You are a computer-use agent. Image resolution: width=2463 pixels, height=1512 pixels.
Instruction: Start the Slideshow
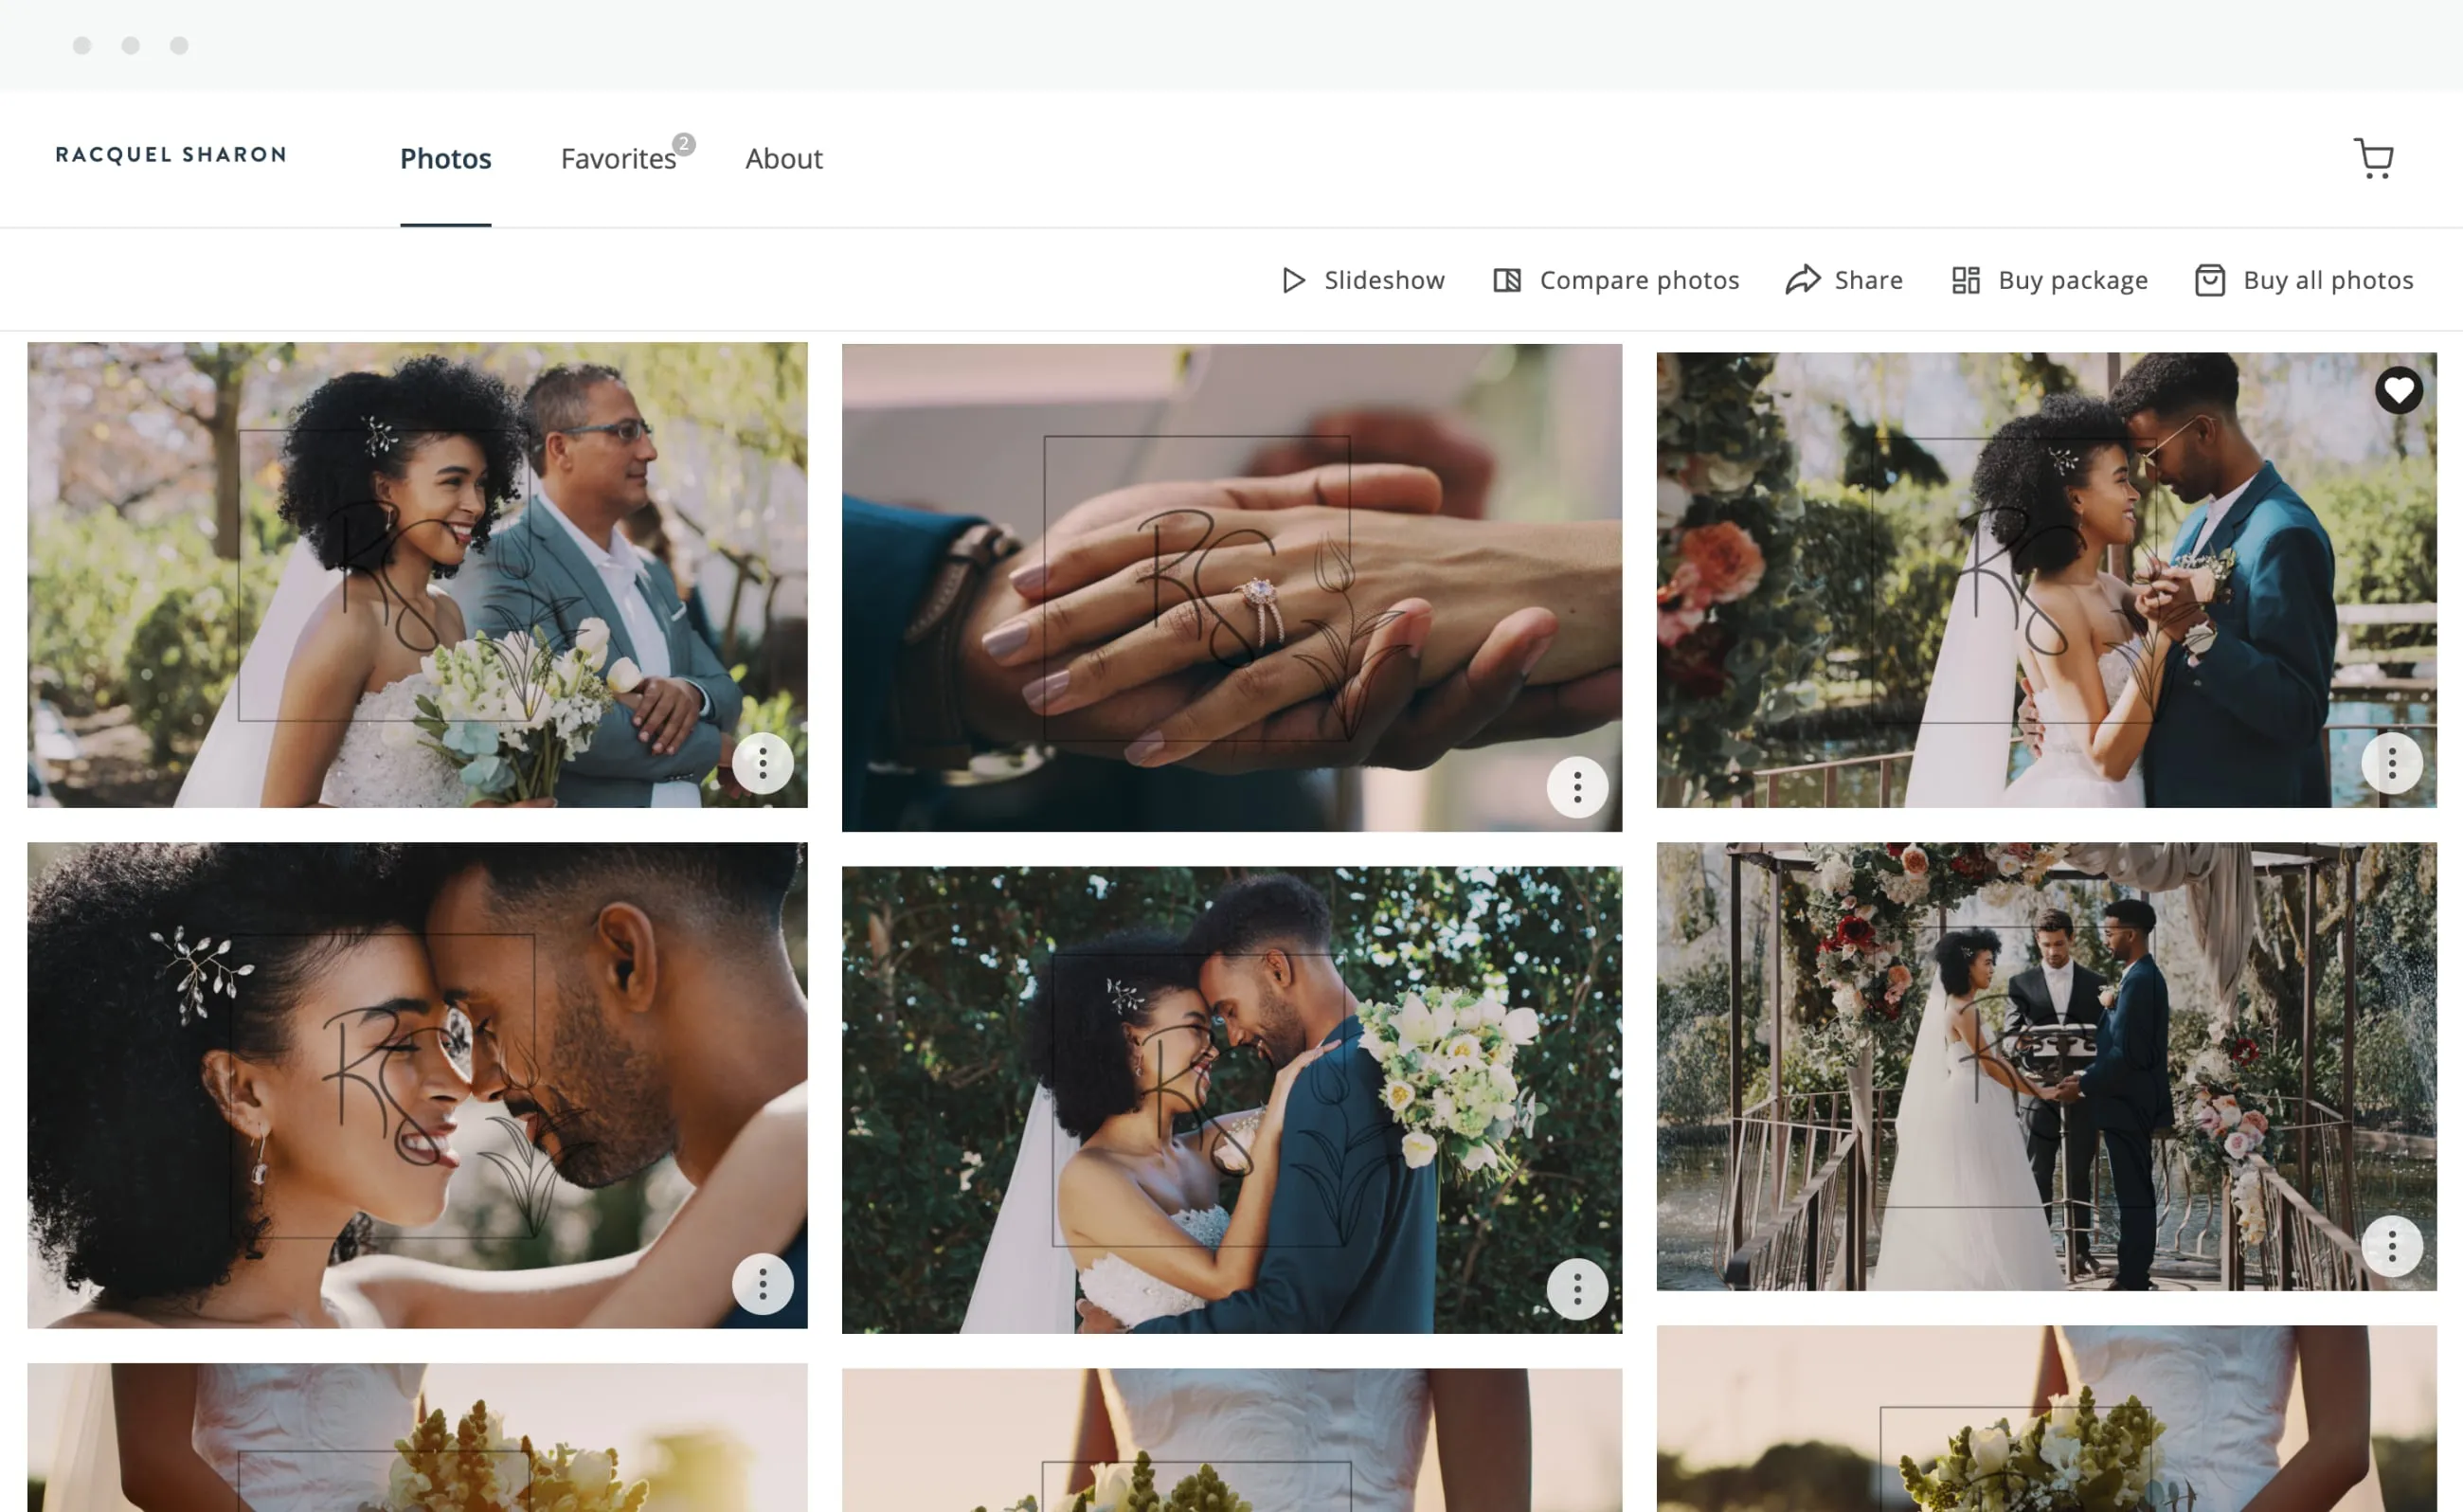click(x=1363, y=280)
